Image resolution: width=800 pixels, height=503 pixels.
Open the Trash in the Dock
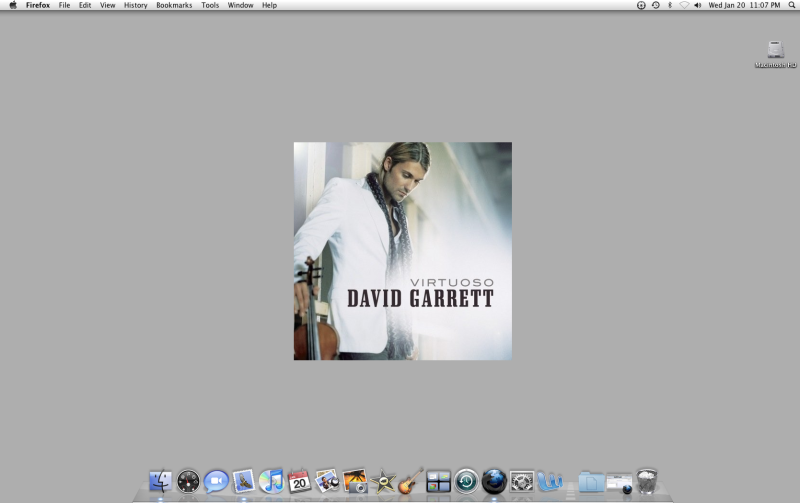(647, 481)
